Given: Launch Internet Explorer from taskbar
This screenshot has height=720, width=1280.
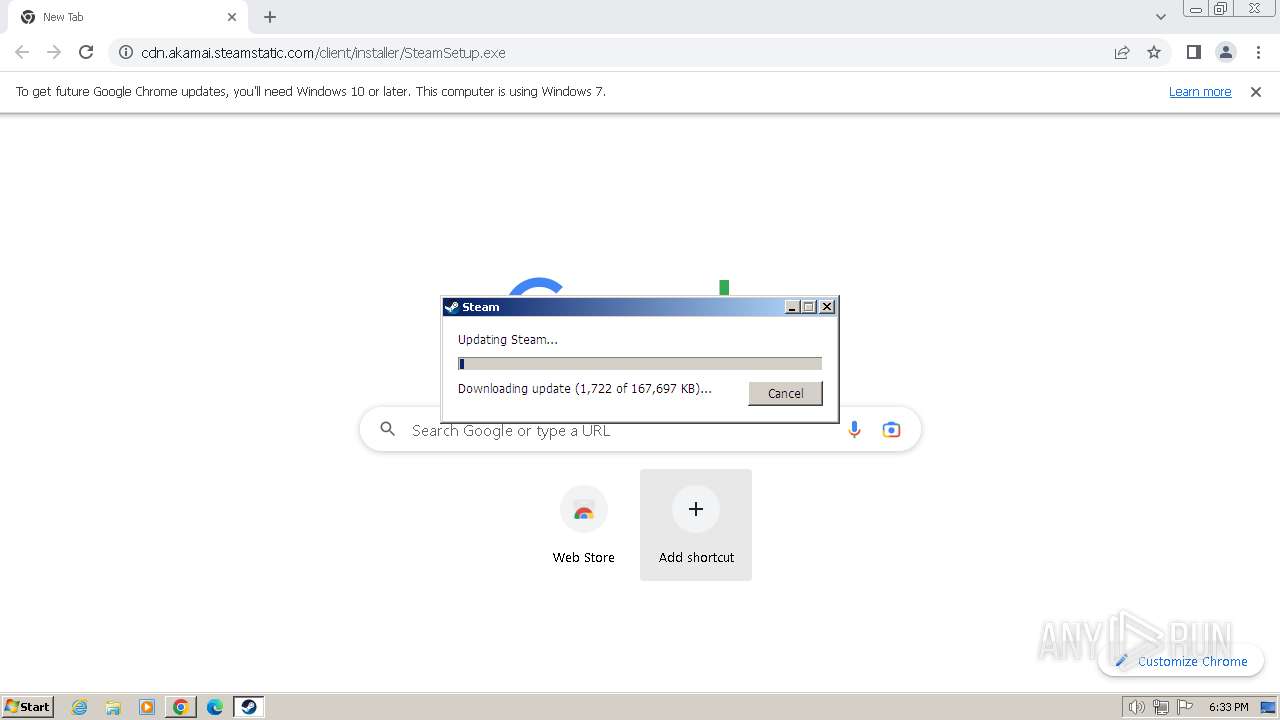Looking at the screenshot, I should (80, 707).
